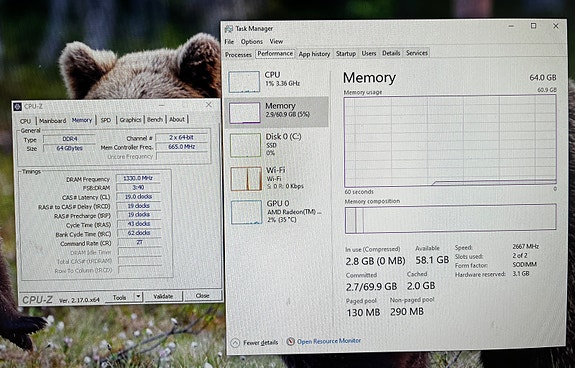Click the 43 clocks Cycle Time value
575x368 pixels.
point(139,224)
